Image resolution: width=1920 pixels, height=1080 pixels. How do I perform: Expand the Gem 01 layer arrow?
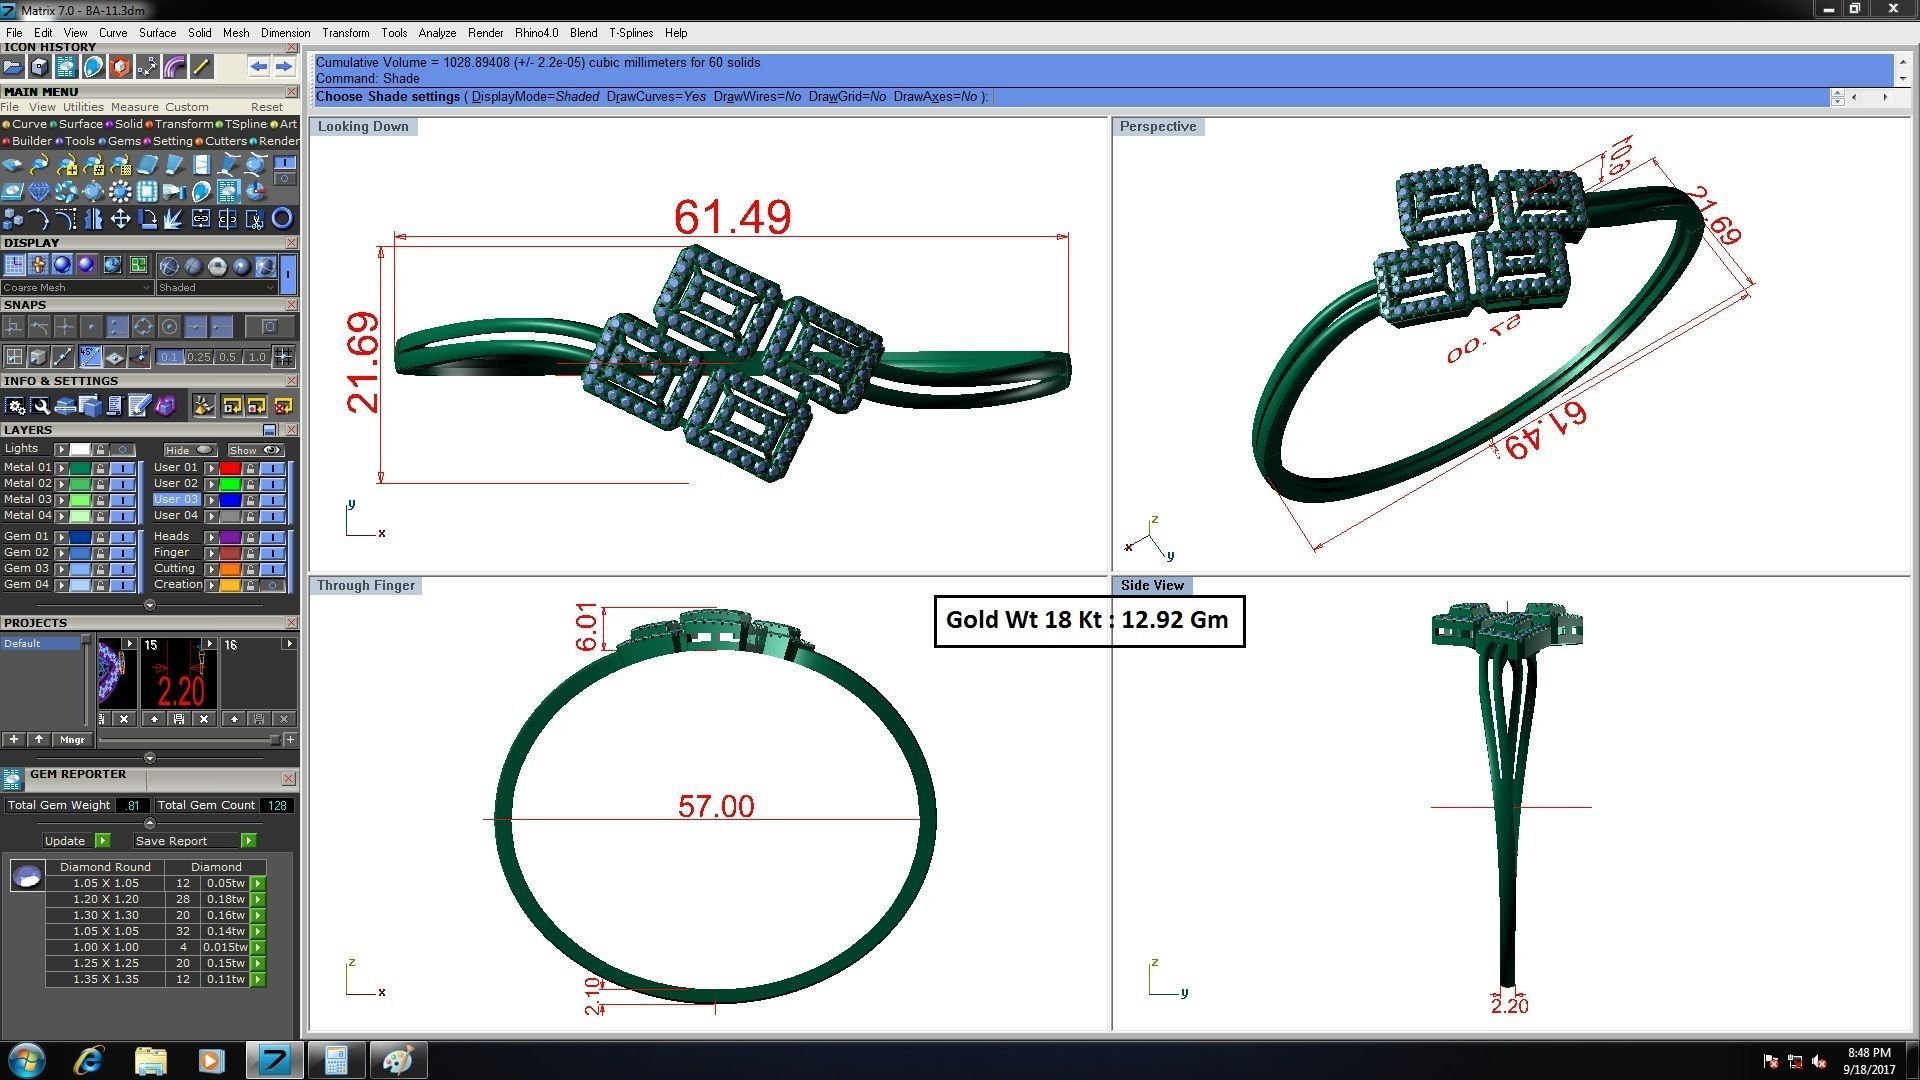[x=61, y=537]
